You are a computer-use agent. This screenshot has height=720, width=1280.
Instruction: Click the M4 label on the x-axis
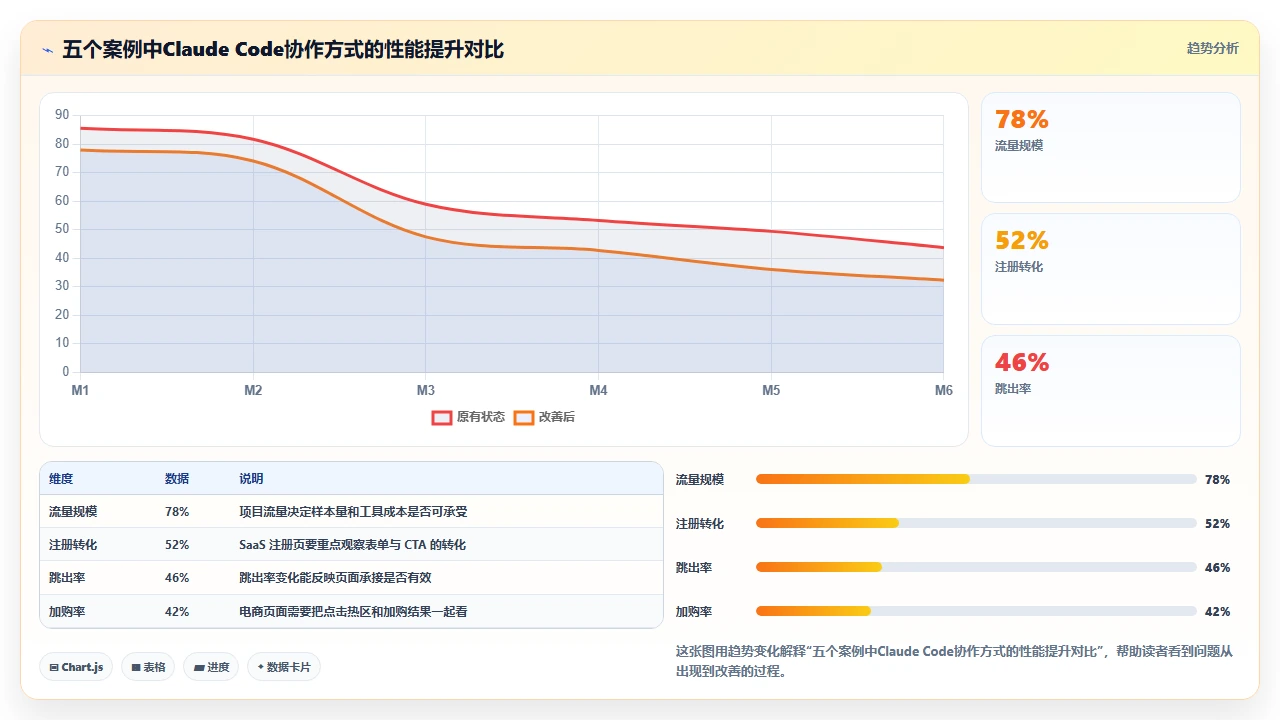point(598,390)
